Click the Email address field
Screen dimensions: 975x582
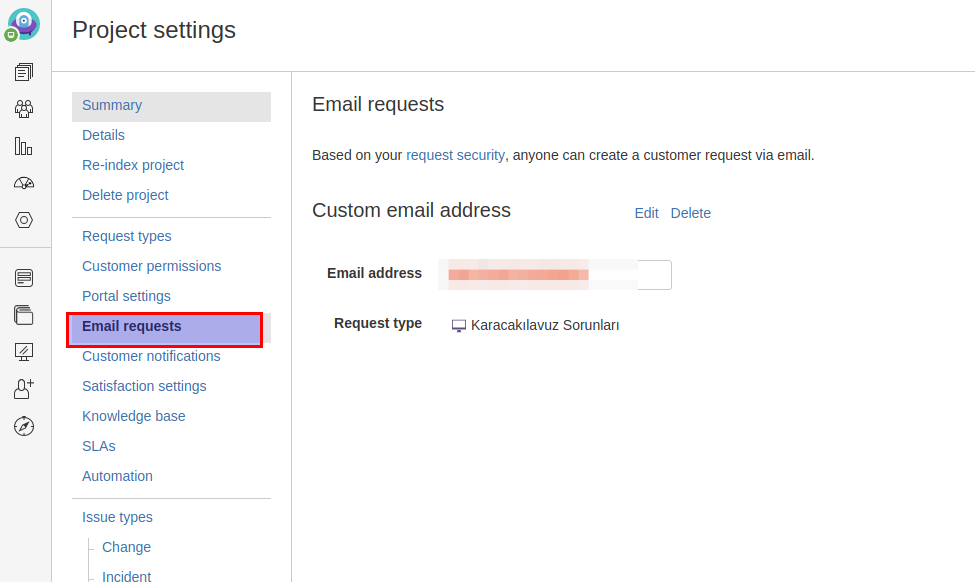point(555,275)
